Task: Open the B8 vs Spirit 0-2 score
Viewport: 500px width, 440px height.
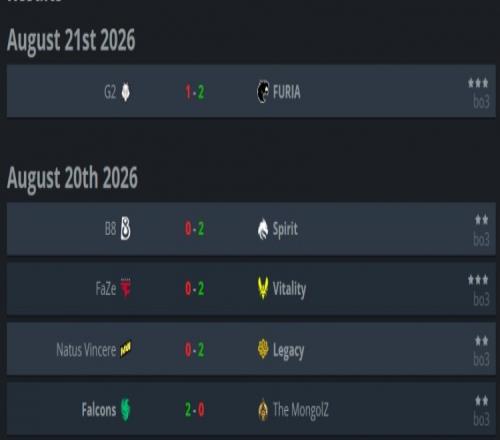Action: tap(195, 229)
